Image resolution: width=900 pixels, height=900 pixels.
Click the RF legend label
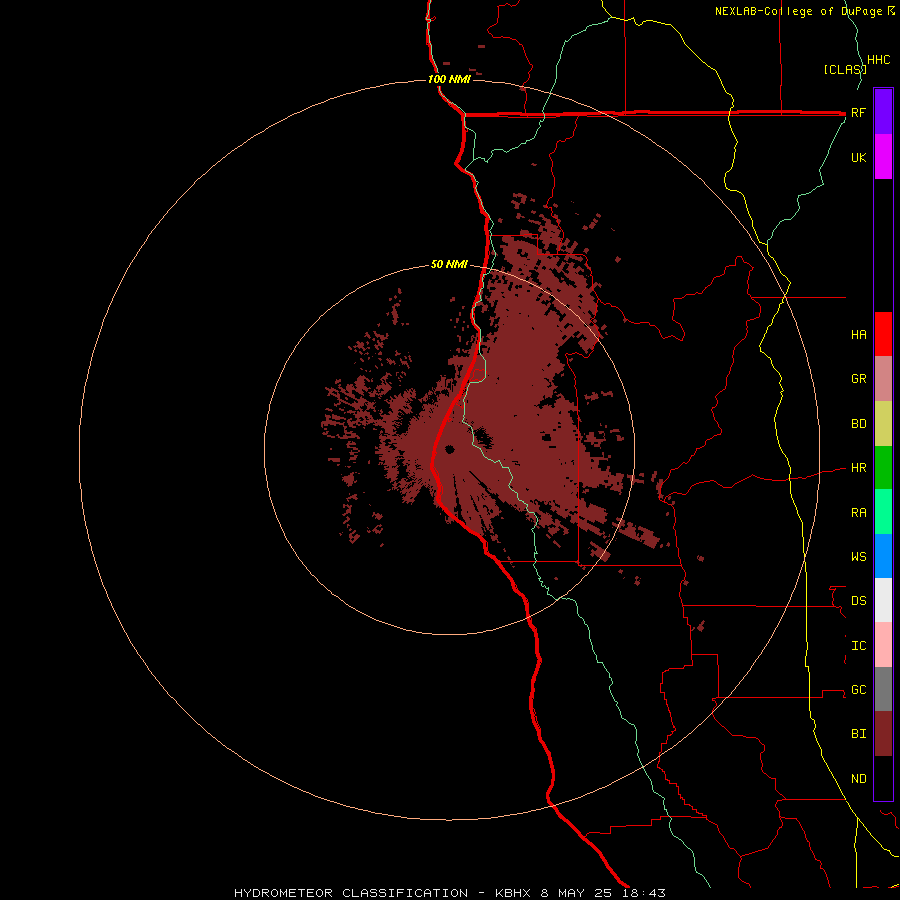click(x=858, y=112)
